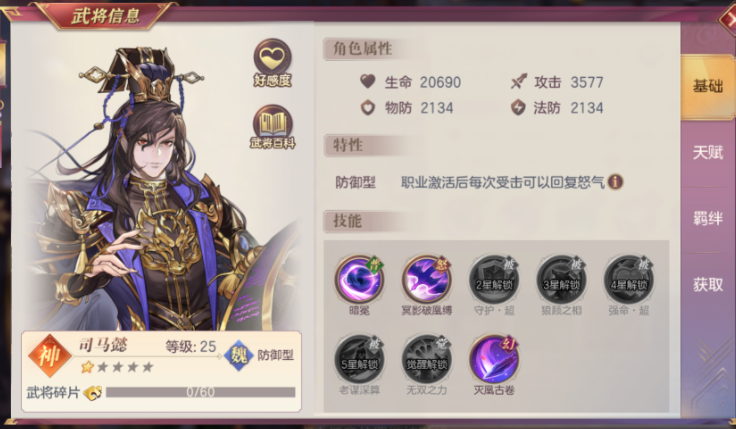Click the 神 rarity badge

coord(50,356)
